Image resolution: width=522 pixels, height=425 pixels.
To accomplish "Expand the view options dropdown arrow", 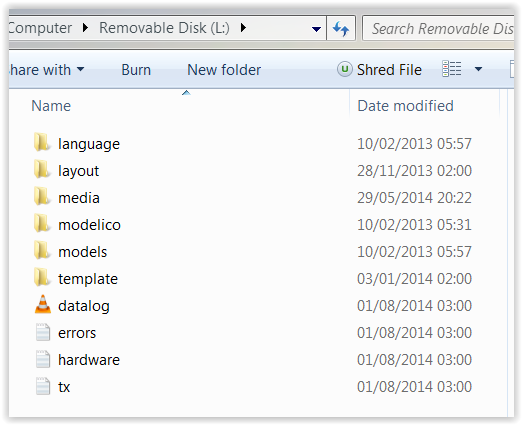I will coord(478,69).
